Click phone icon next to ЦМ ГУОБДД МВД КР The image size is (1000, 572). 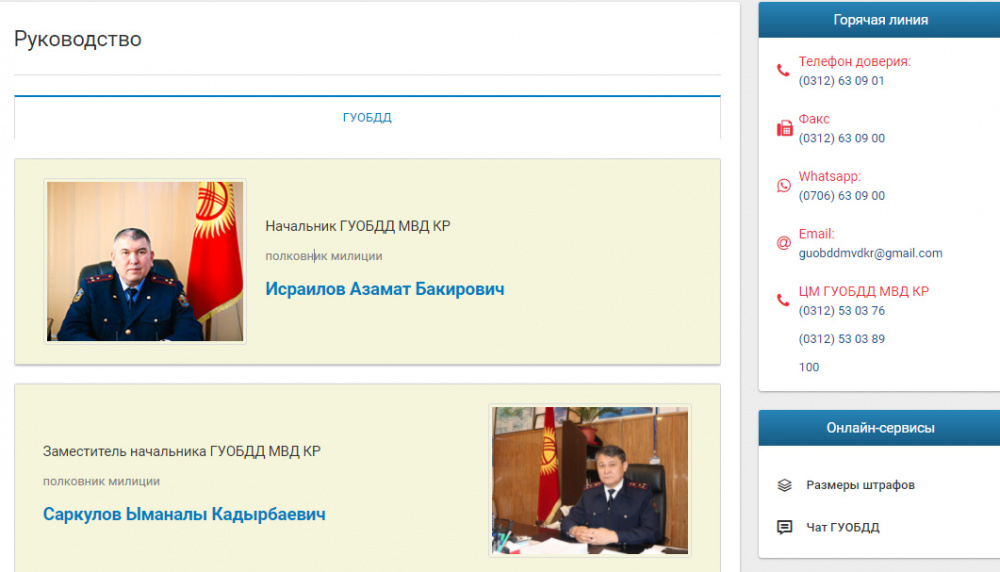pyautogui.click(x=783, y=300)
